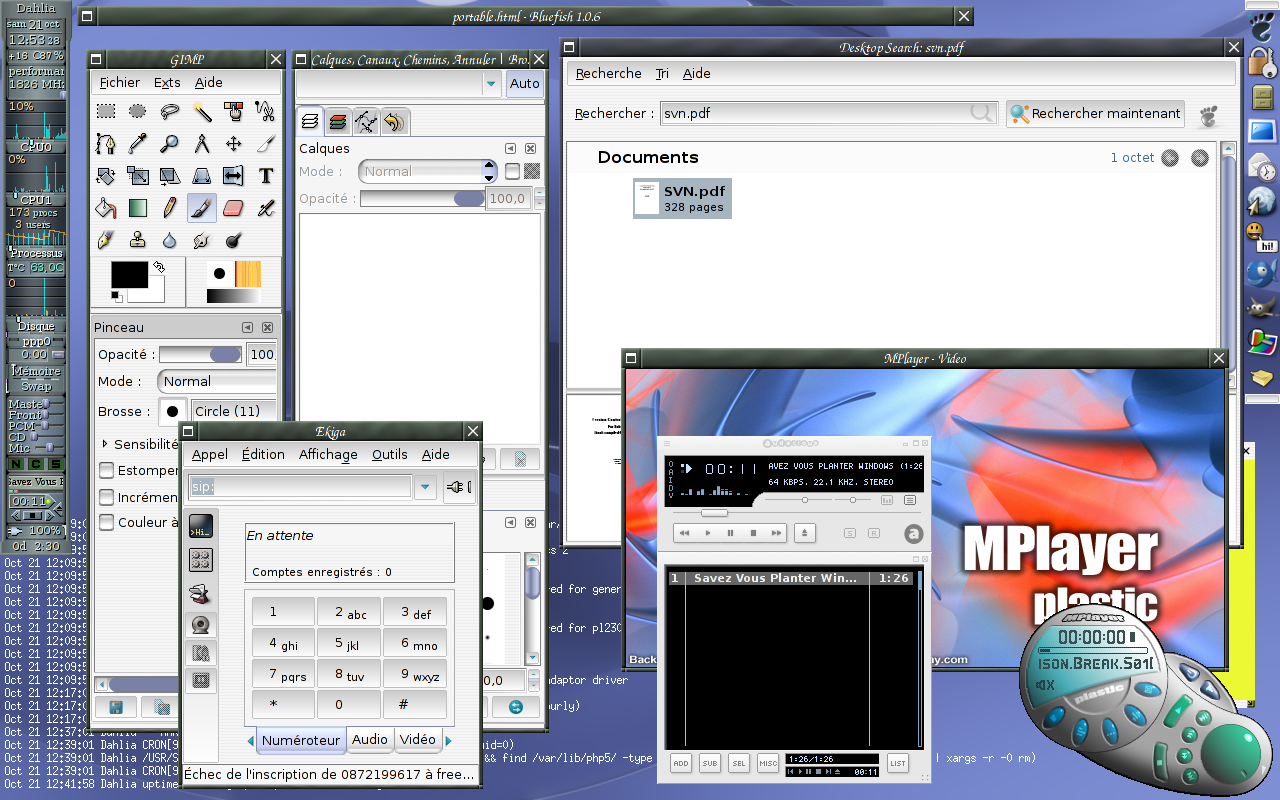This screenshot has height=800, width=1280.
Task: Toggle the layer transparency lock checkbox in Calques
Action: (x=513, y=171)
